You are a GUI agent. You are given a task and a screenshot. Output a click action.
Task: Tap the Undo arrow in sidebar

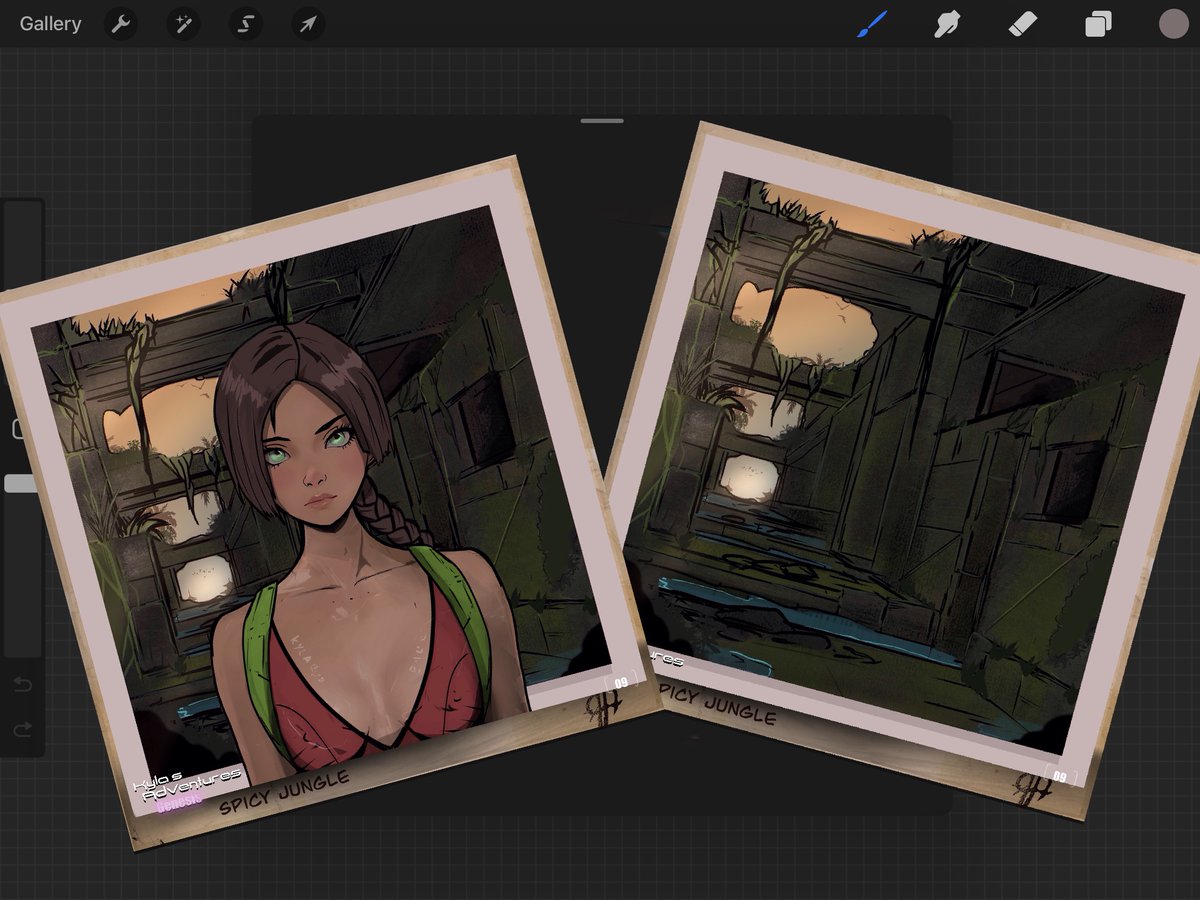coord(22,685)
